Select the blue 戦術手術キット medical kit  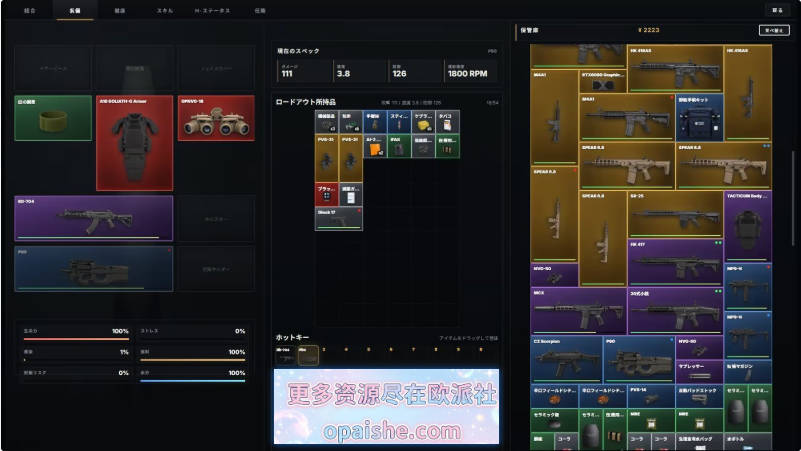point(699,117)
